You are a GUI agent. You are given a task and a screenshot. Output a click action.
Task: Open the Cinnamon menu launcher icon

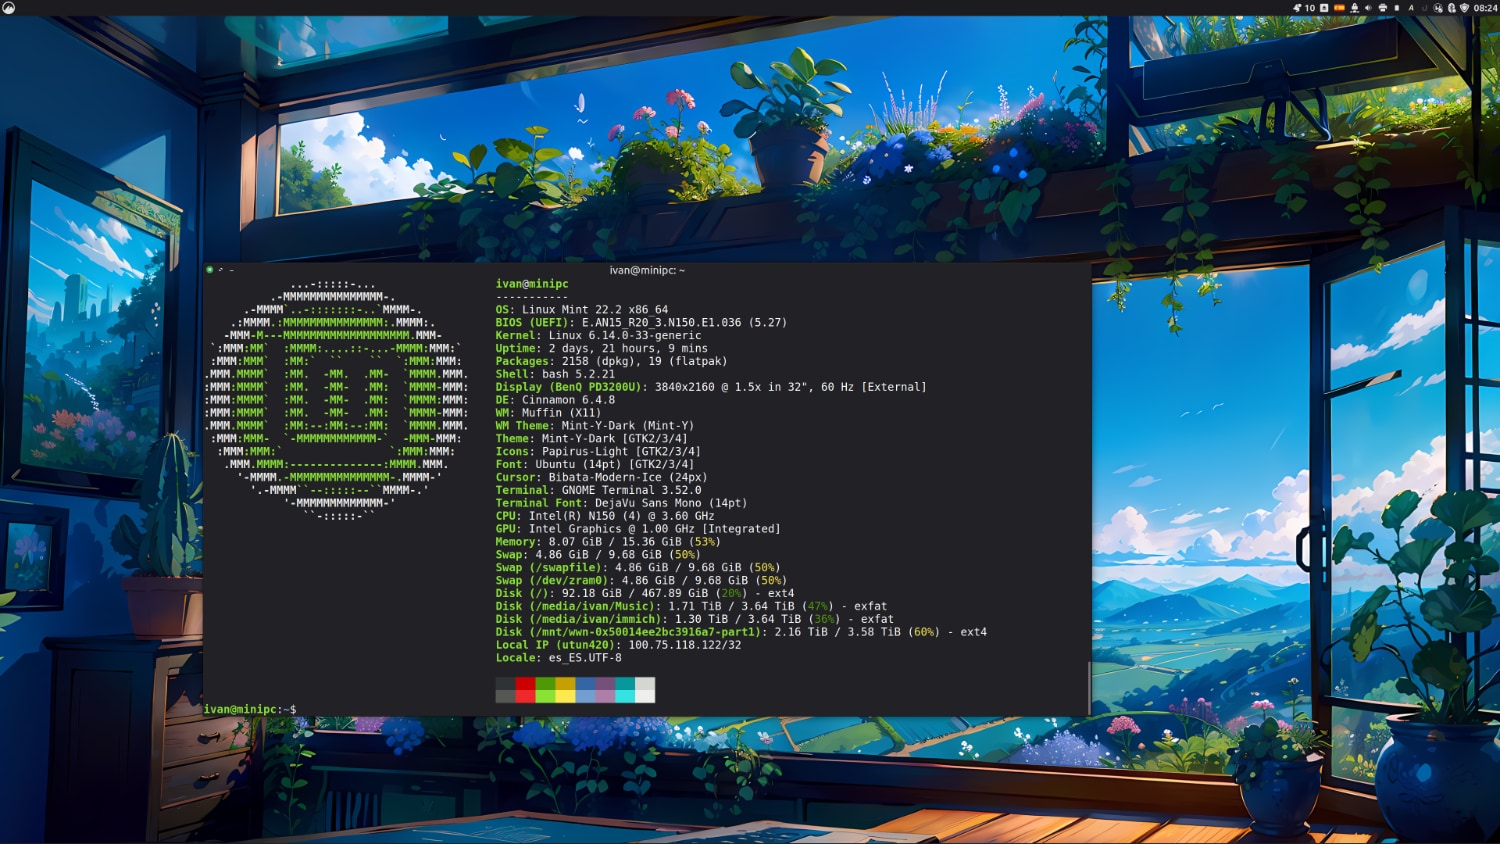click(x=8, y=8)
